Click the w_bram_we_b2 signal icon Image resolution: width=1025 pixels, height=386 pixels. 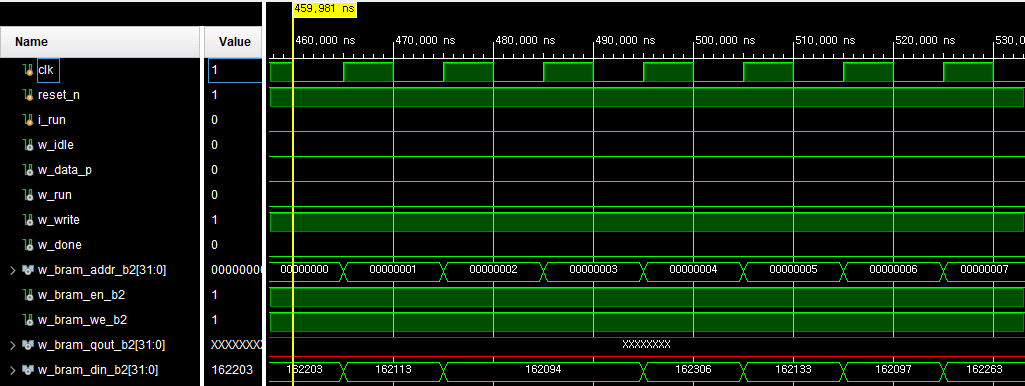pyautogui.click(x=27, y=320)
